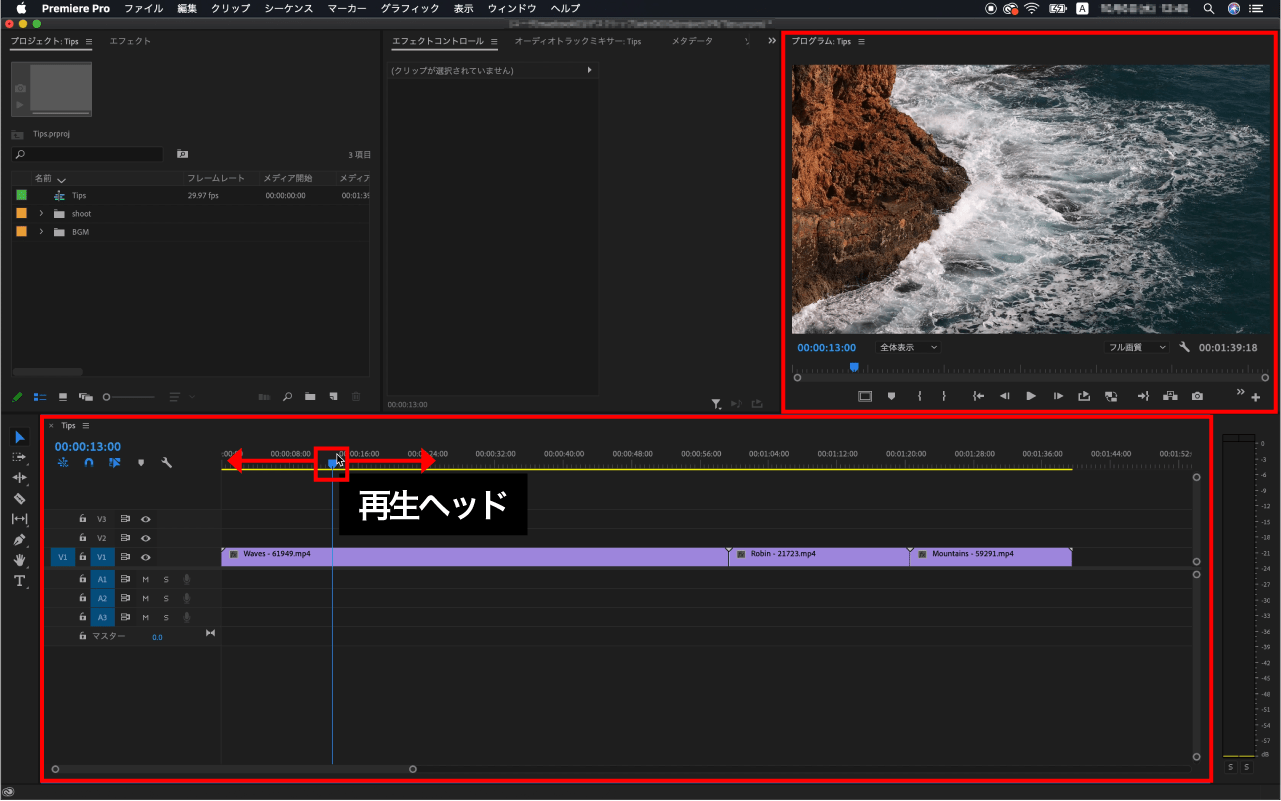The image size is (1281, 801).
Task: Open the ファイル menu
Action: [x=144, y=8]
